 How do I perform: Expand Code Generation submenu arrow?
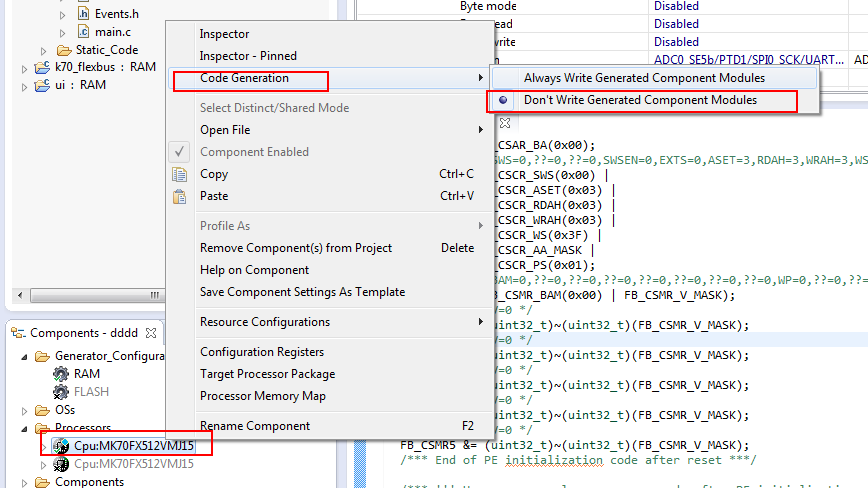coord(480,78)
